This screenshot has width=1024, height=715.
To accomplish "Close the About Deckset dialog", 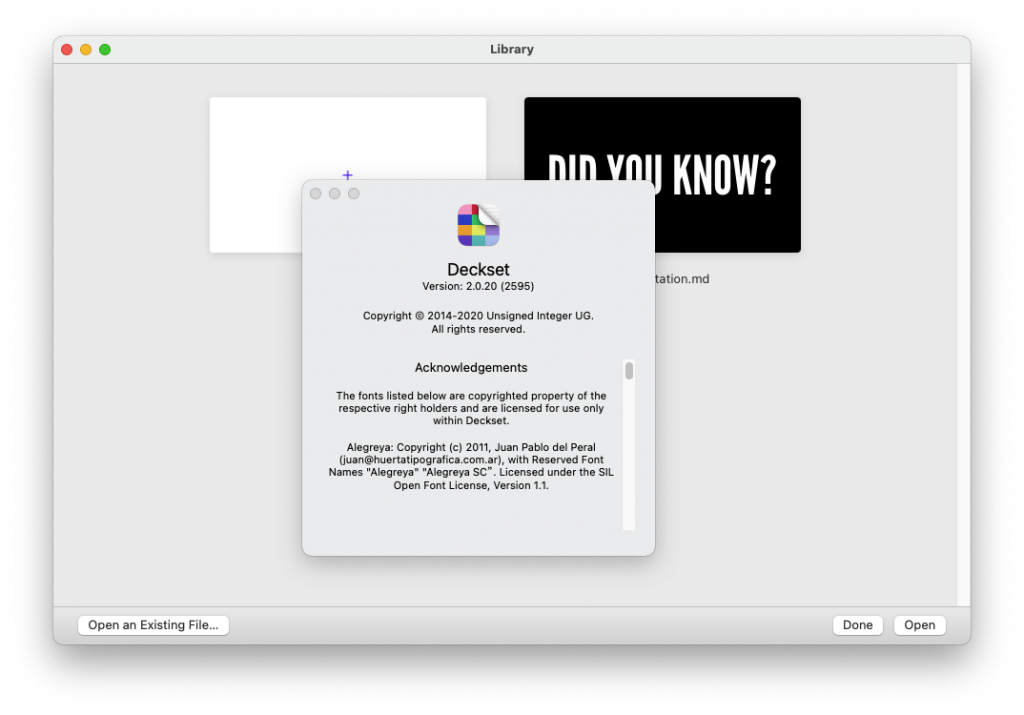I will click(x=315, y=193).
